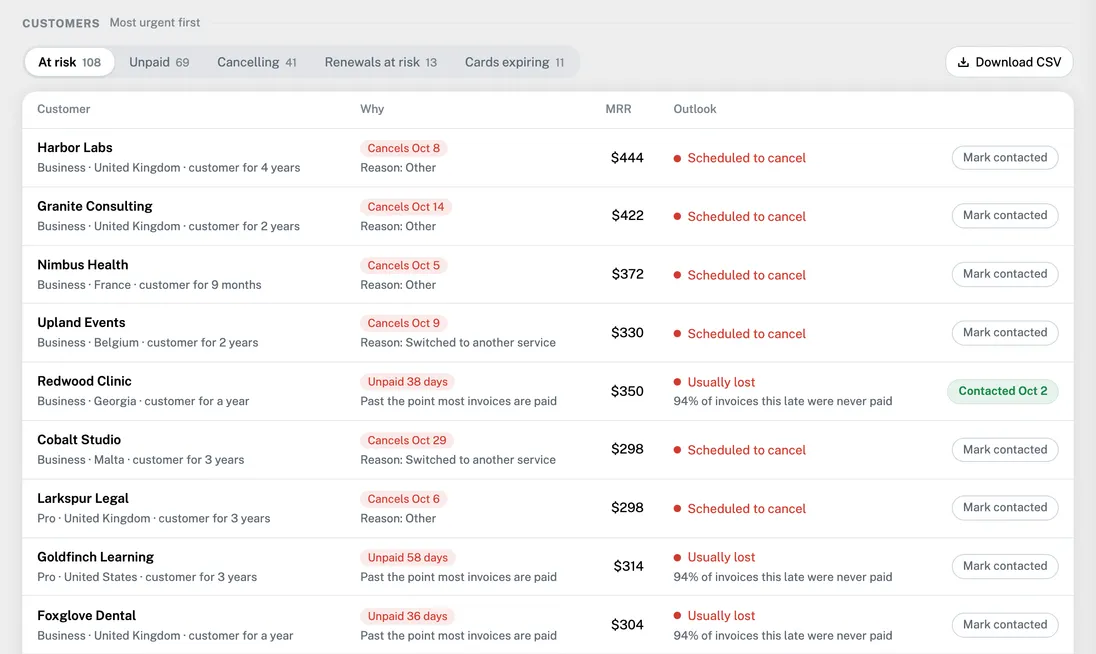The width and height of the screenshot is (1096, 654).
Task: Mark Foxglove Dental as contacted
Action: click(1004, 625)
